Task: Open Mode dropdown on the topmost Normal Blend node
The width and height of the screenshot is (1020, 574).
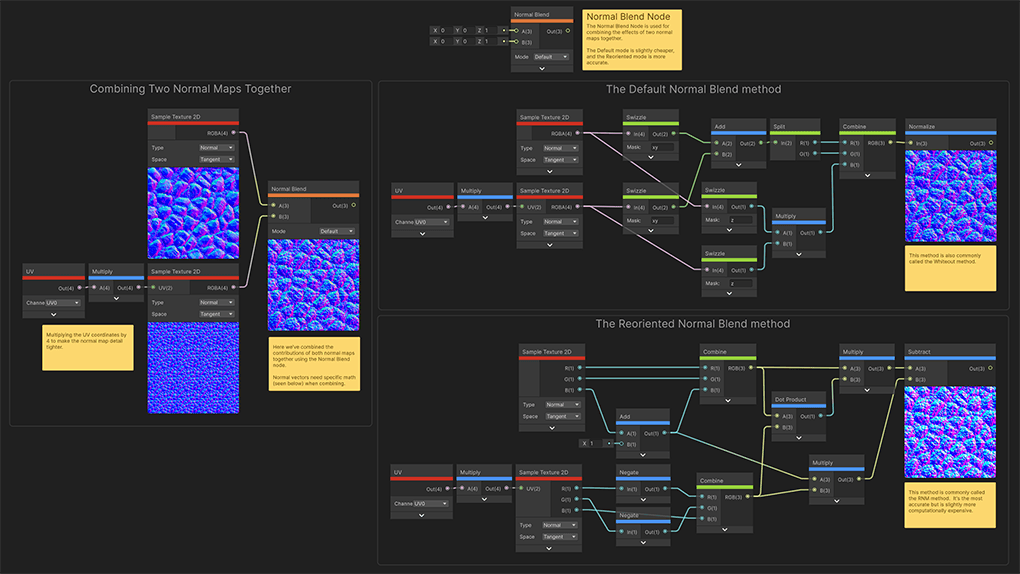Action: point(551,57)
